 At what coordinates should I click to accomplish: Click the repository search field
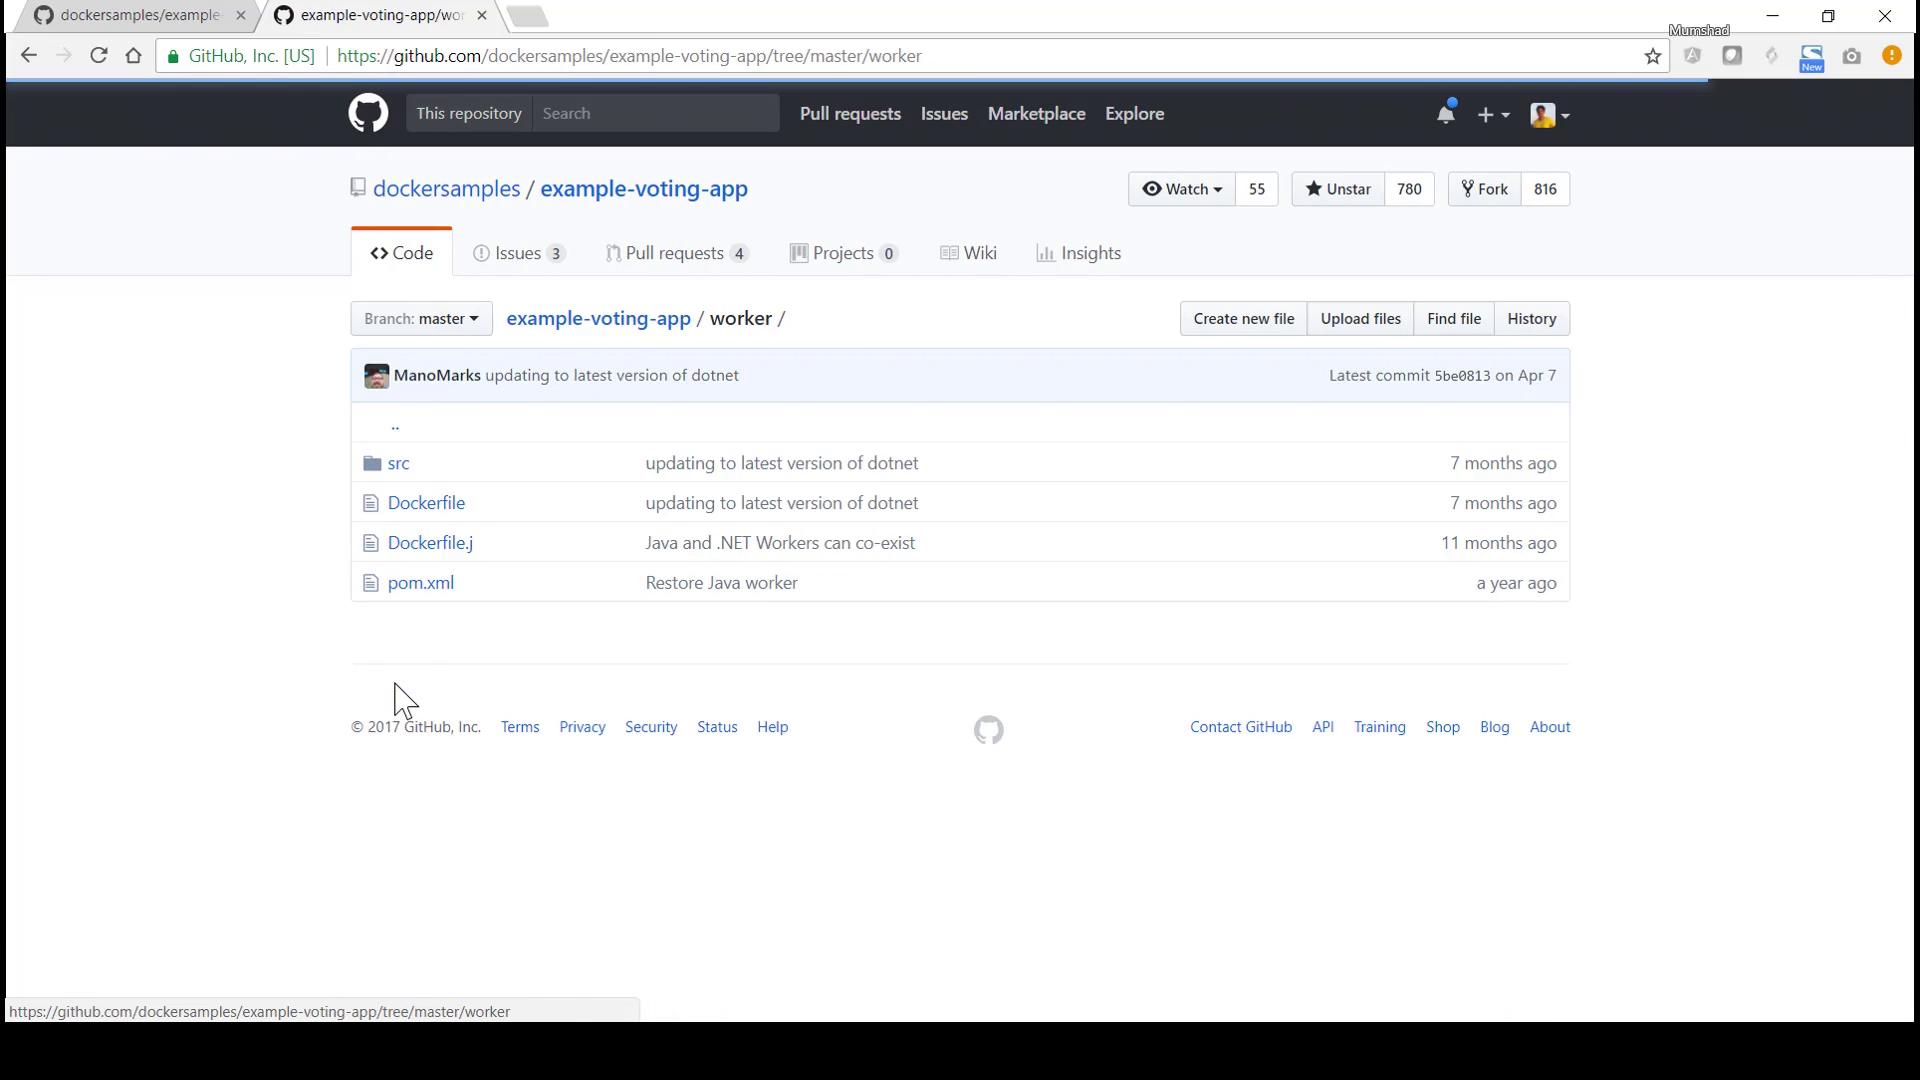click(655, 114)
